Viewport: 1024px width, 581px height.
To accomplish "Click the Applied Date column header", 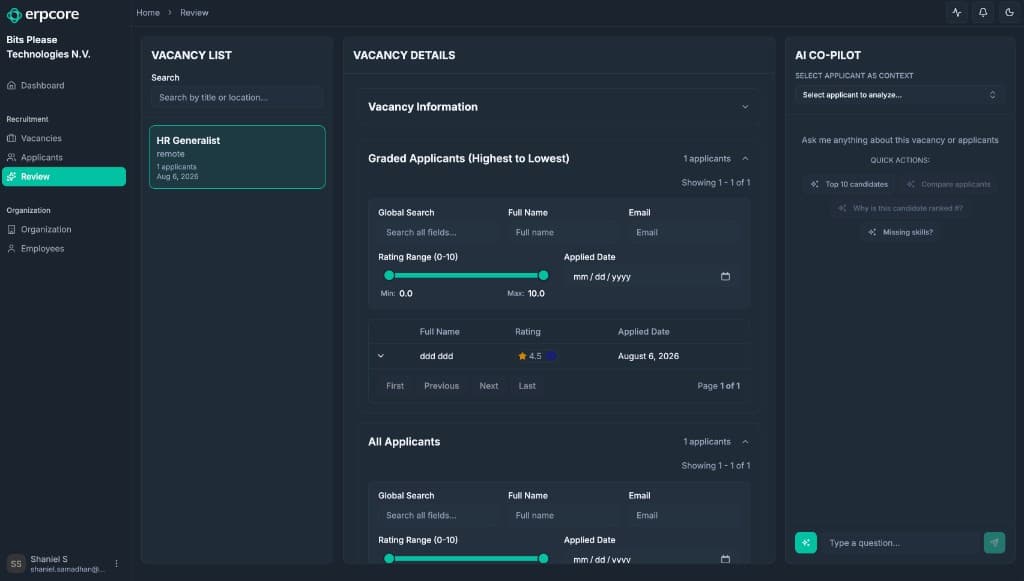I will [643, 332].
